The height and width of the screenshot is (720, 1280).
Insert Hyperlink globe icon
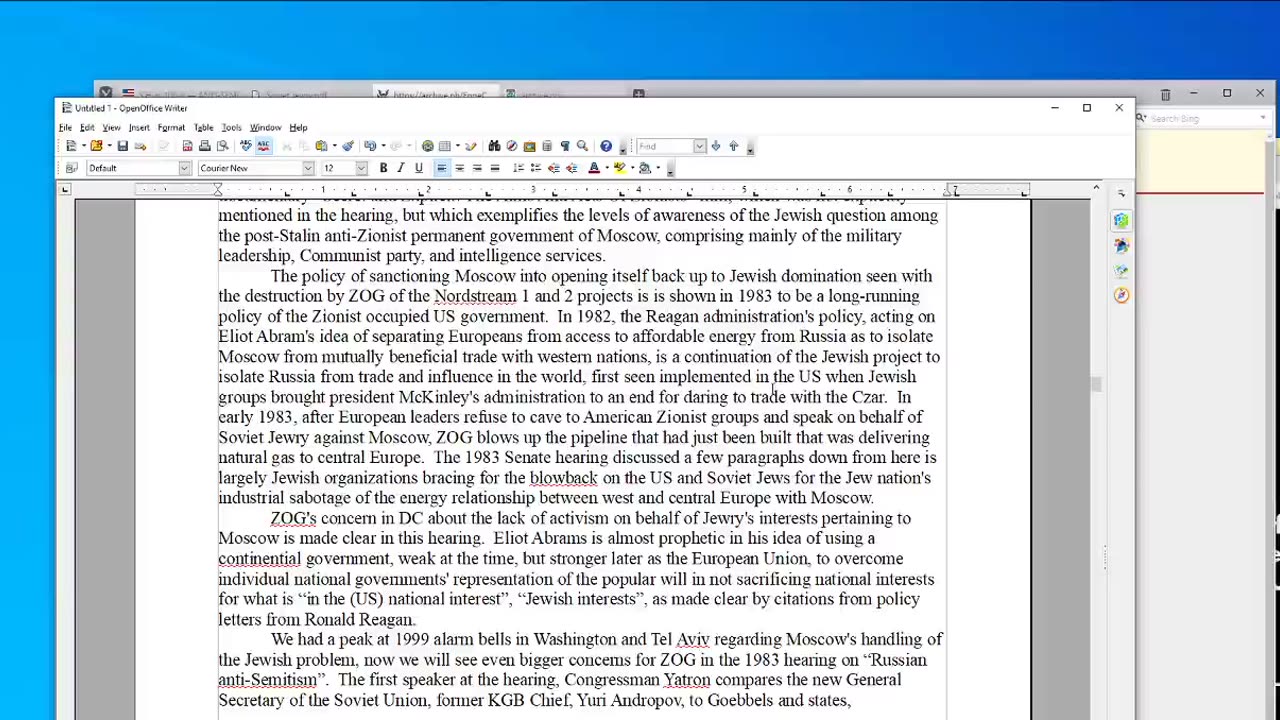point(428,146)
